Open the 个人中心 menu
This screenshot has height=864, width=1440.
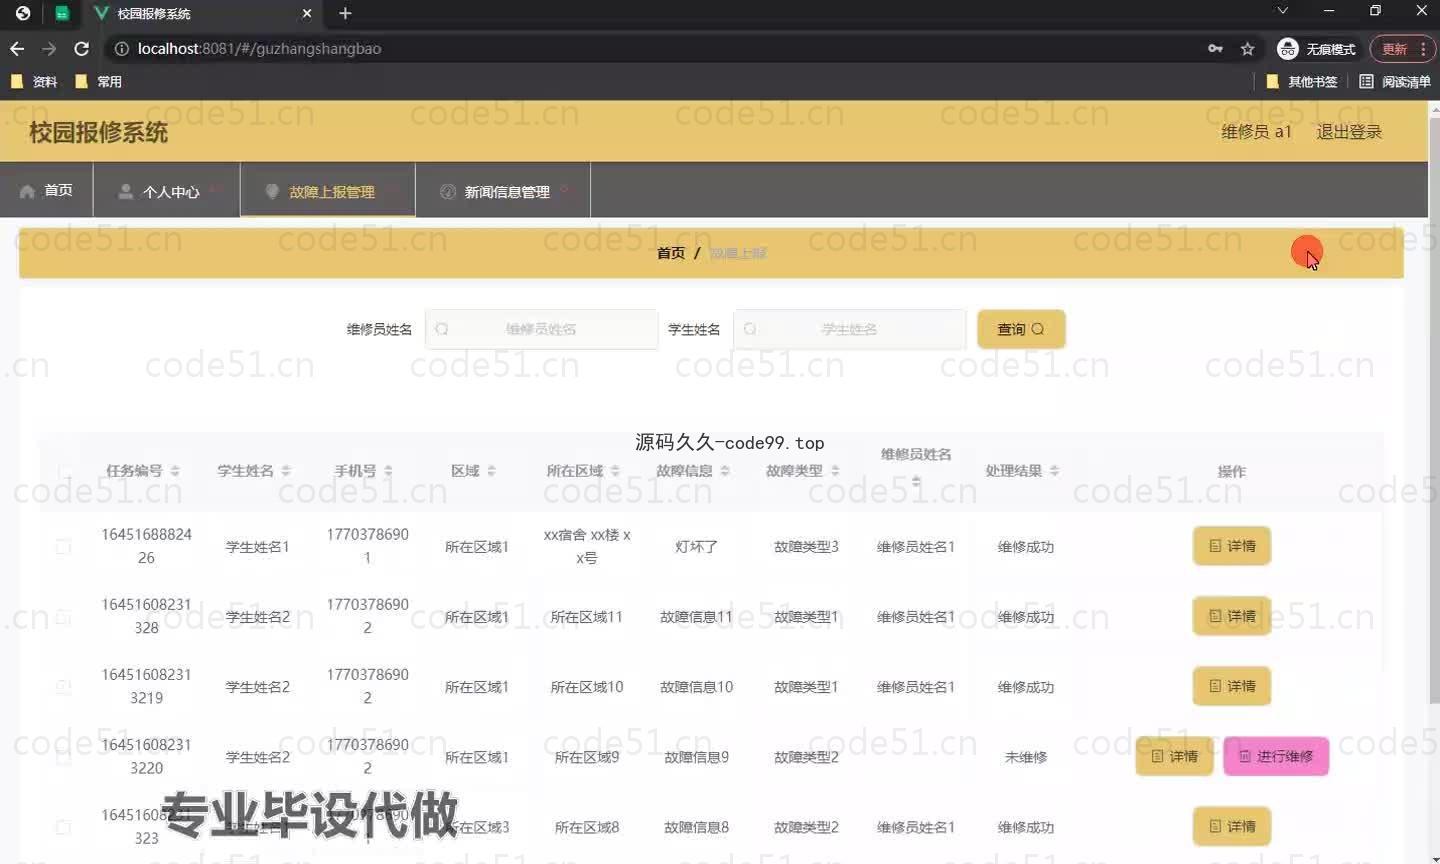click(x=166, y=190)
